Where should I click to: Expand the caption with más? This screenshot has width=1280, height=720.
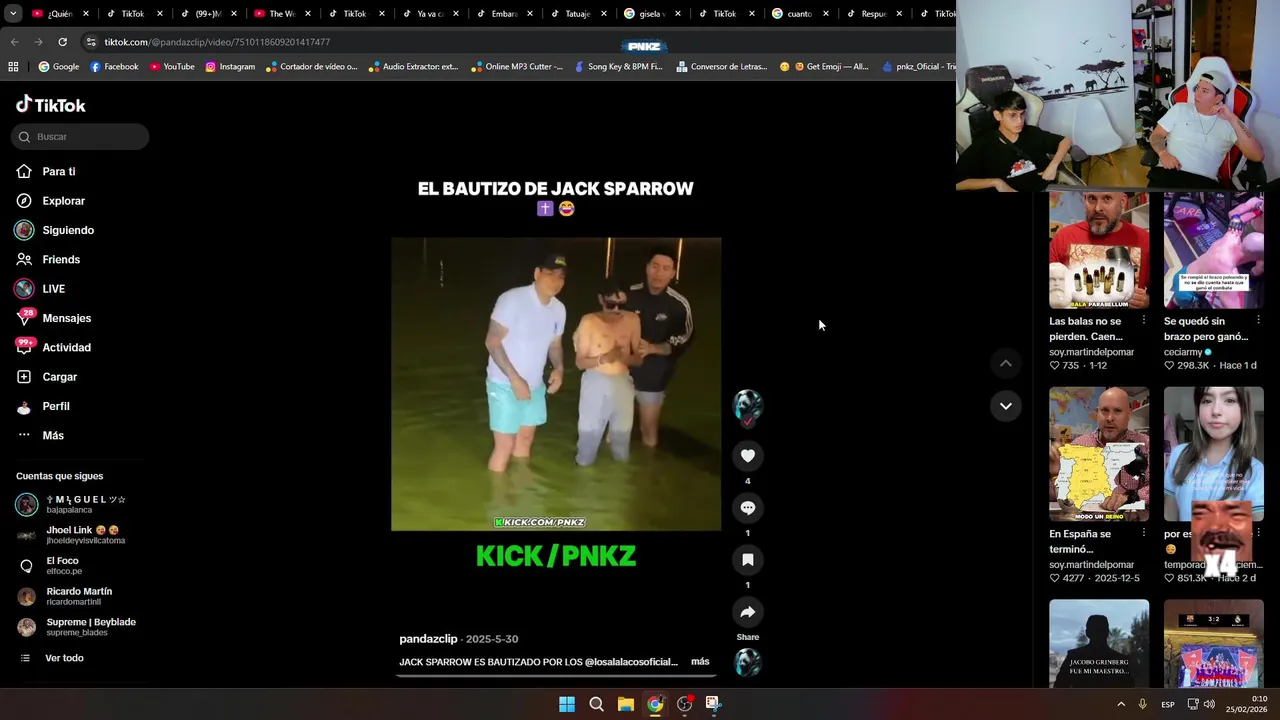700,662
